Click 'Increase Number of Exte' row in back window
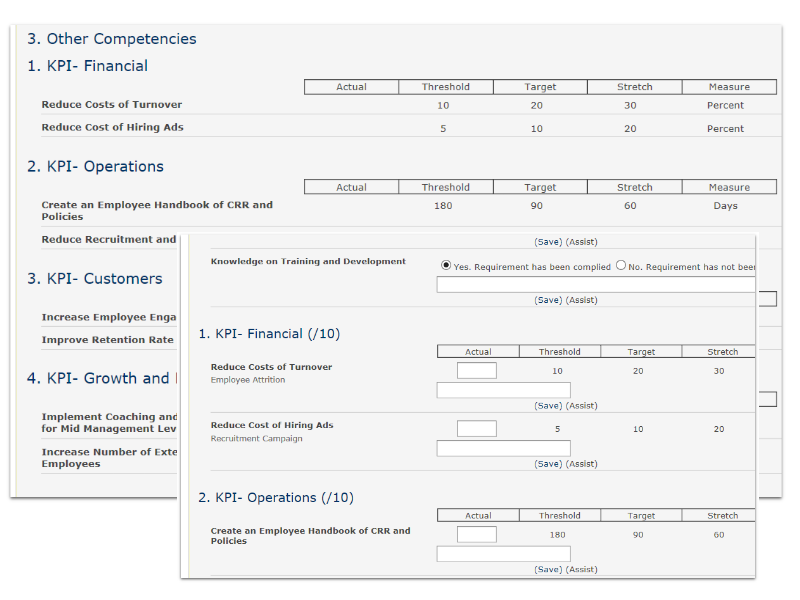 (109, 458)
